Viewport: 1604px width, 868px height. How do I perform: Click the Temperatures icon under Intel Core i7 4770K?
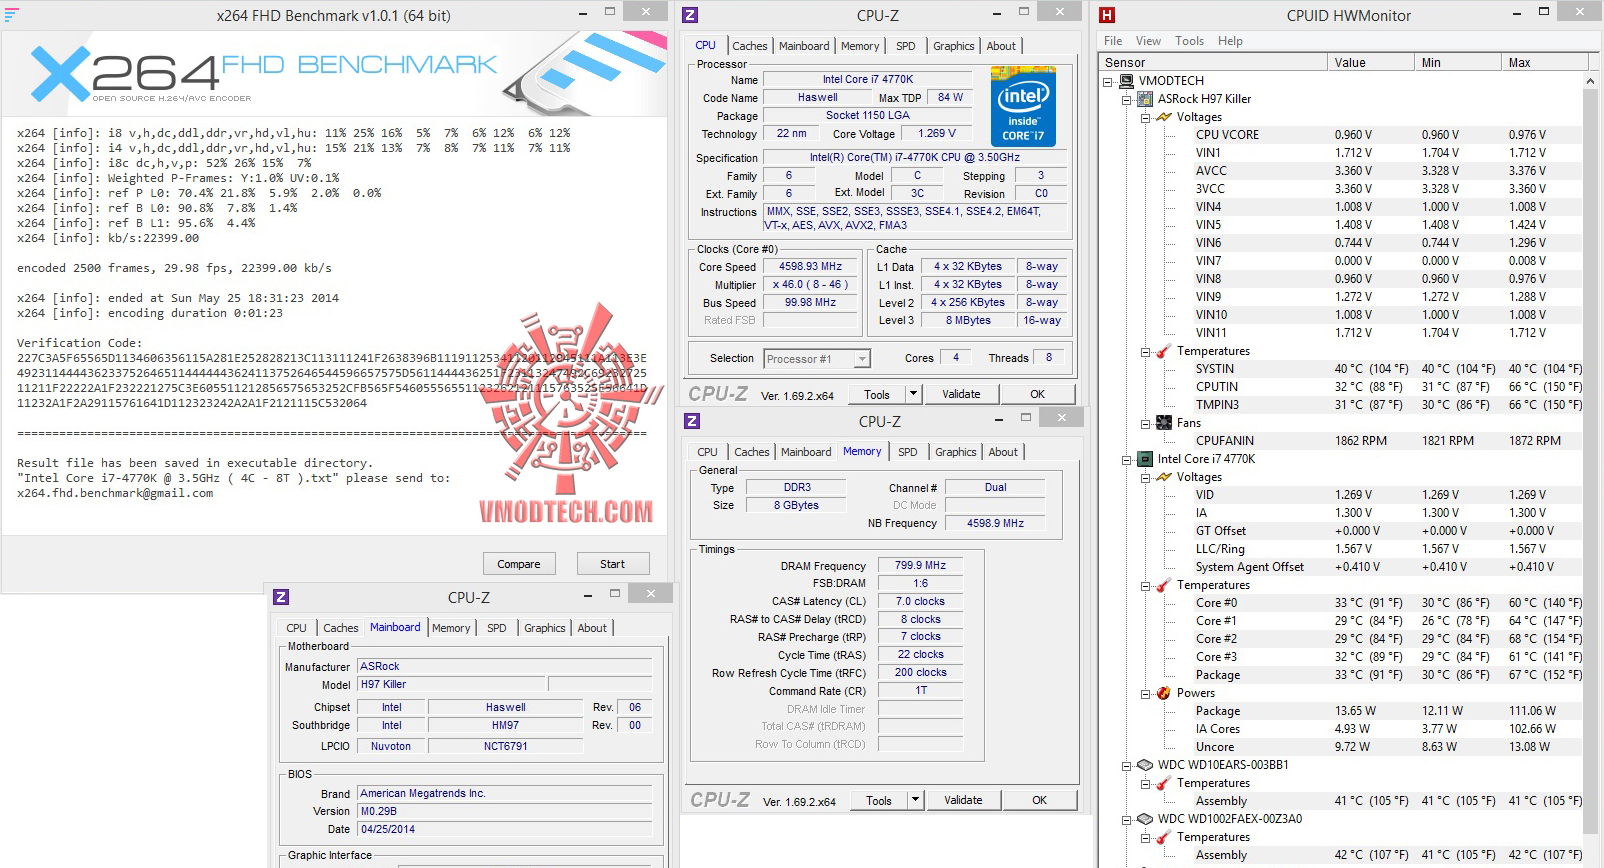(1164, 585)
